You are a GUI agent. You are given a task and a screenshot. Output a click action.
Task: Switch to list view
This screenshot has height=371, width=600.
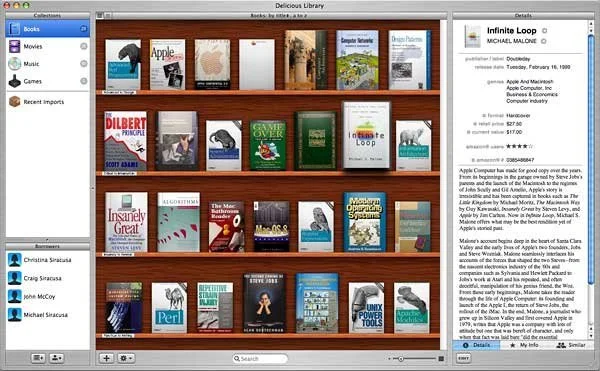click(x=108, y=15)
